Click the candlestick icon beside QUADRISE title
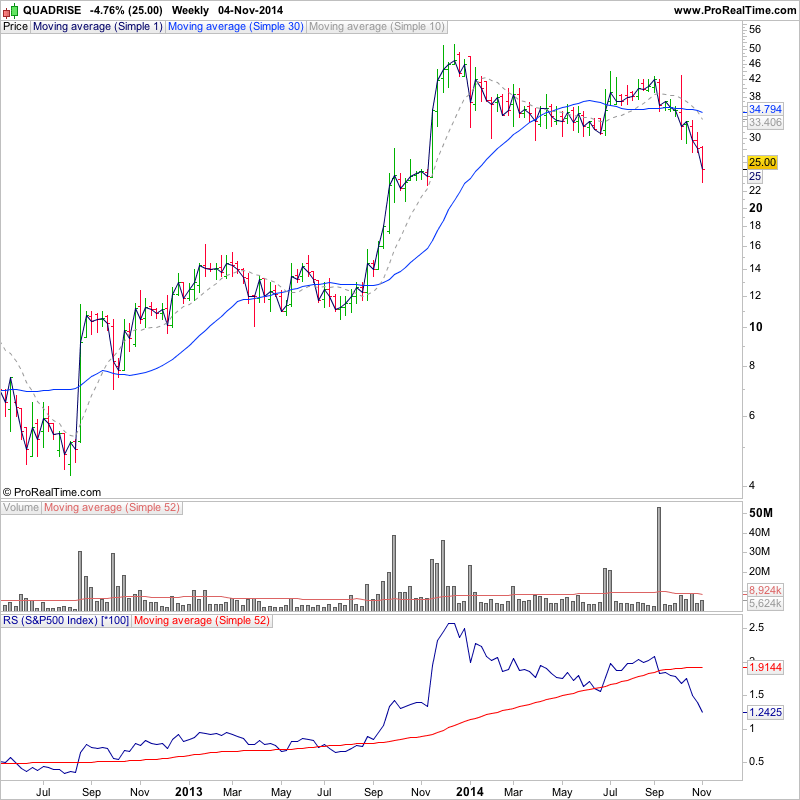This screenshot has width=800, height=800. 10,10
